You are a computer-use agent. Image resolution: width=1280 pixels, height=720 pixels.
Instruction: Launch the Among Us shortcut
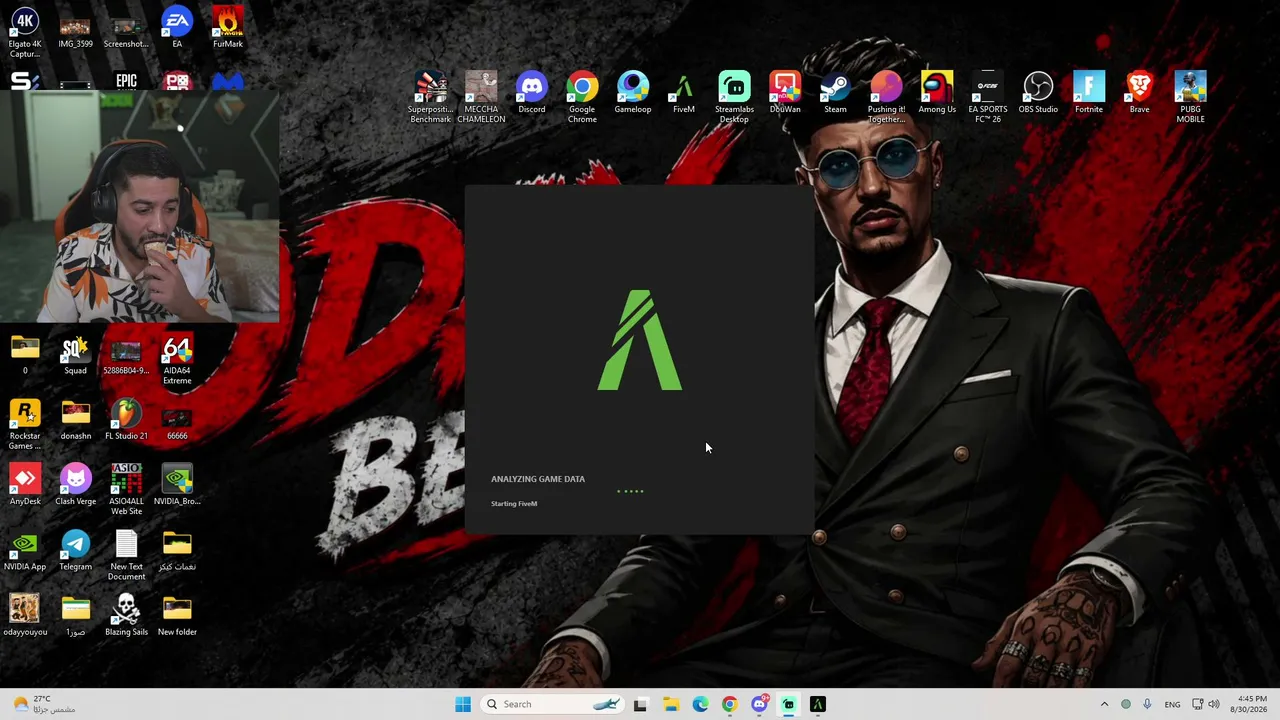[937, 92]
